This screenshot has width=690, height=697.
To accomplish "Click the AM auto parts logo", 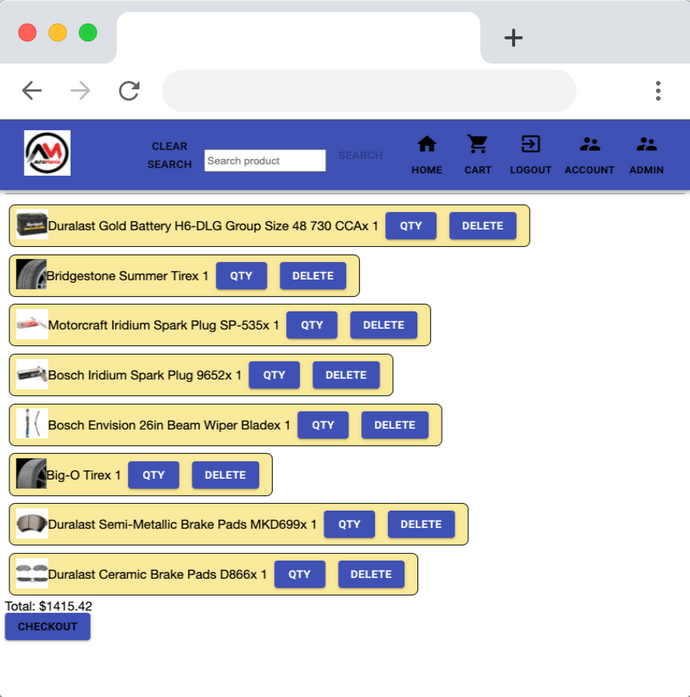I will [47, 153].
